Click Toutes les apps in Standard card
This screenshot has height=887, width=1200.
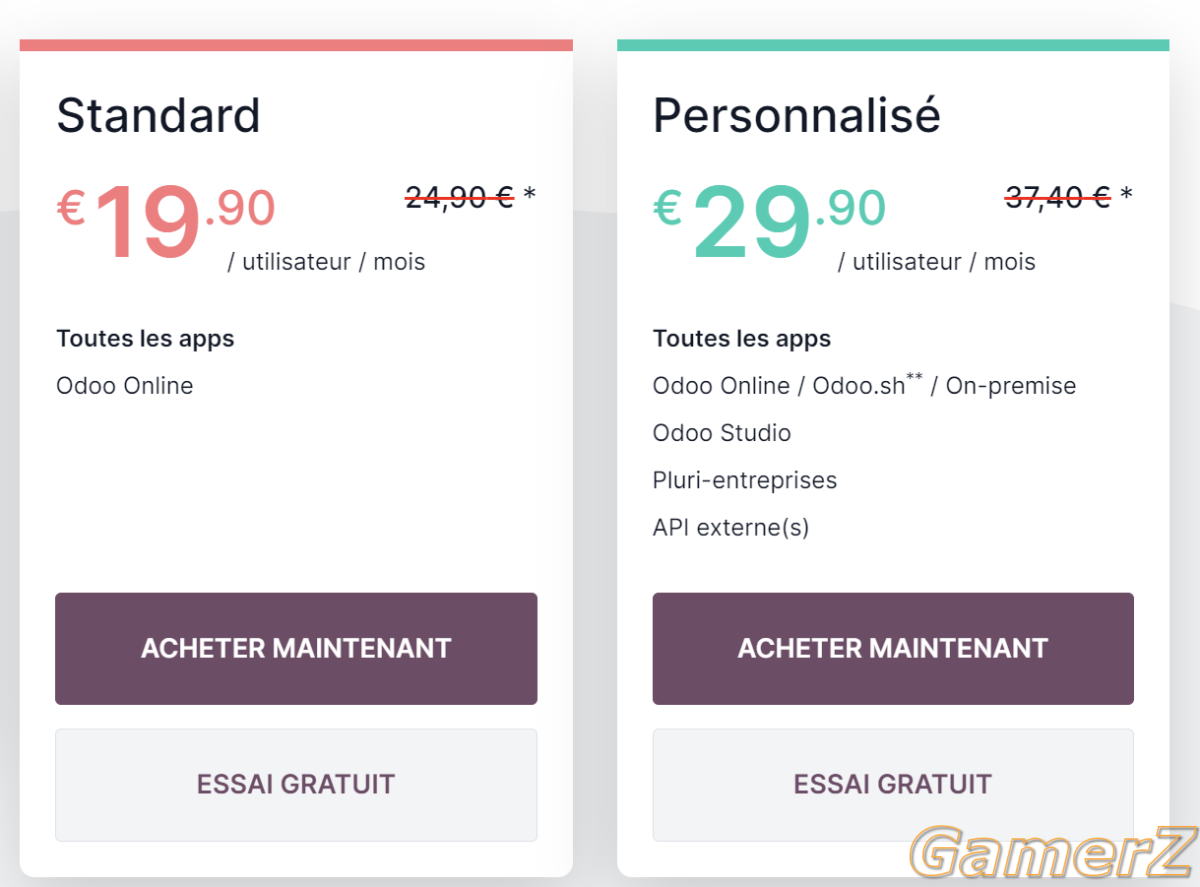pyautogui.click(x=145, y=339)
